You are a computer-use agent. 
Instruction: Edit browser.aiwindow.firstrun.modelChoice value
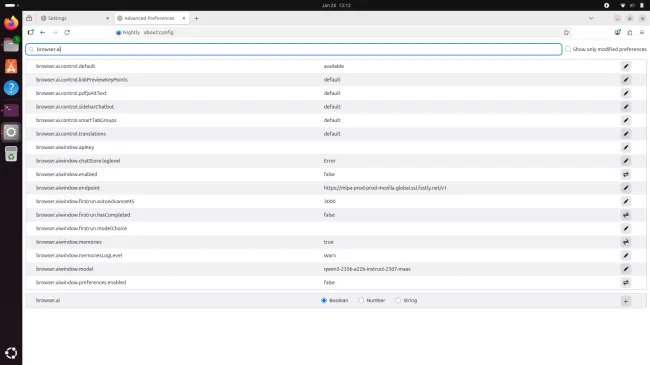click(x=626, y=229)
